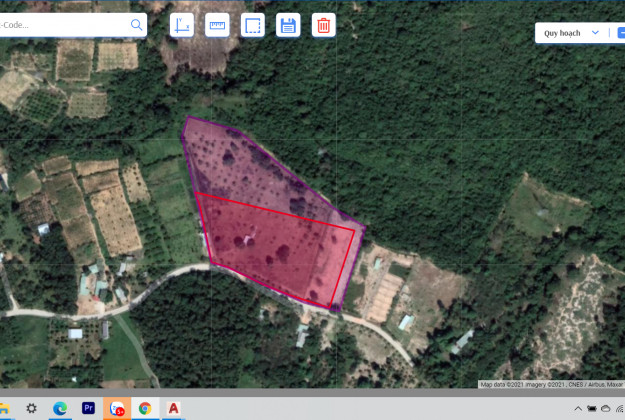625x420 pixels.
Task: Open the Quy hoach dropdown
Action: [x=568, y=33]
